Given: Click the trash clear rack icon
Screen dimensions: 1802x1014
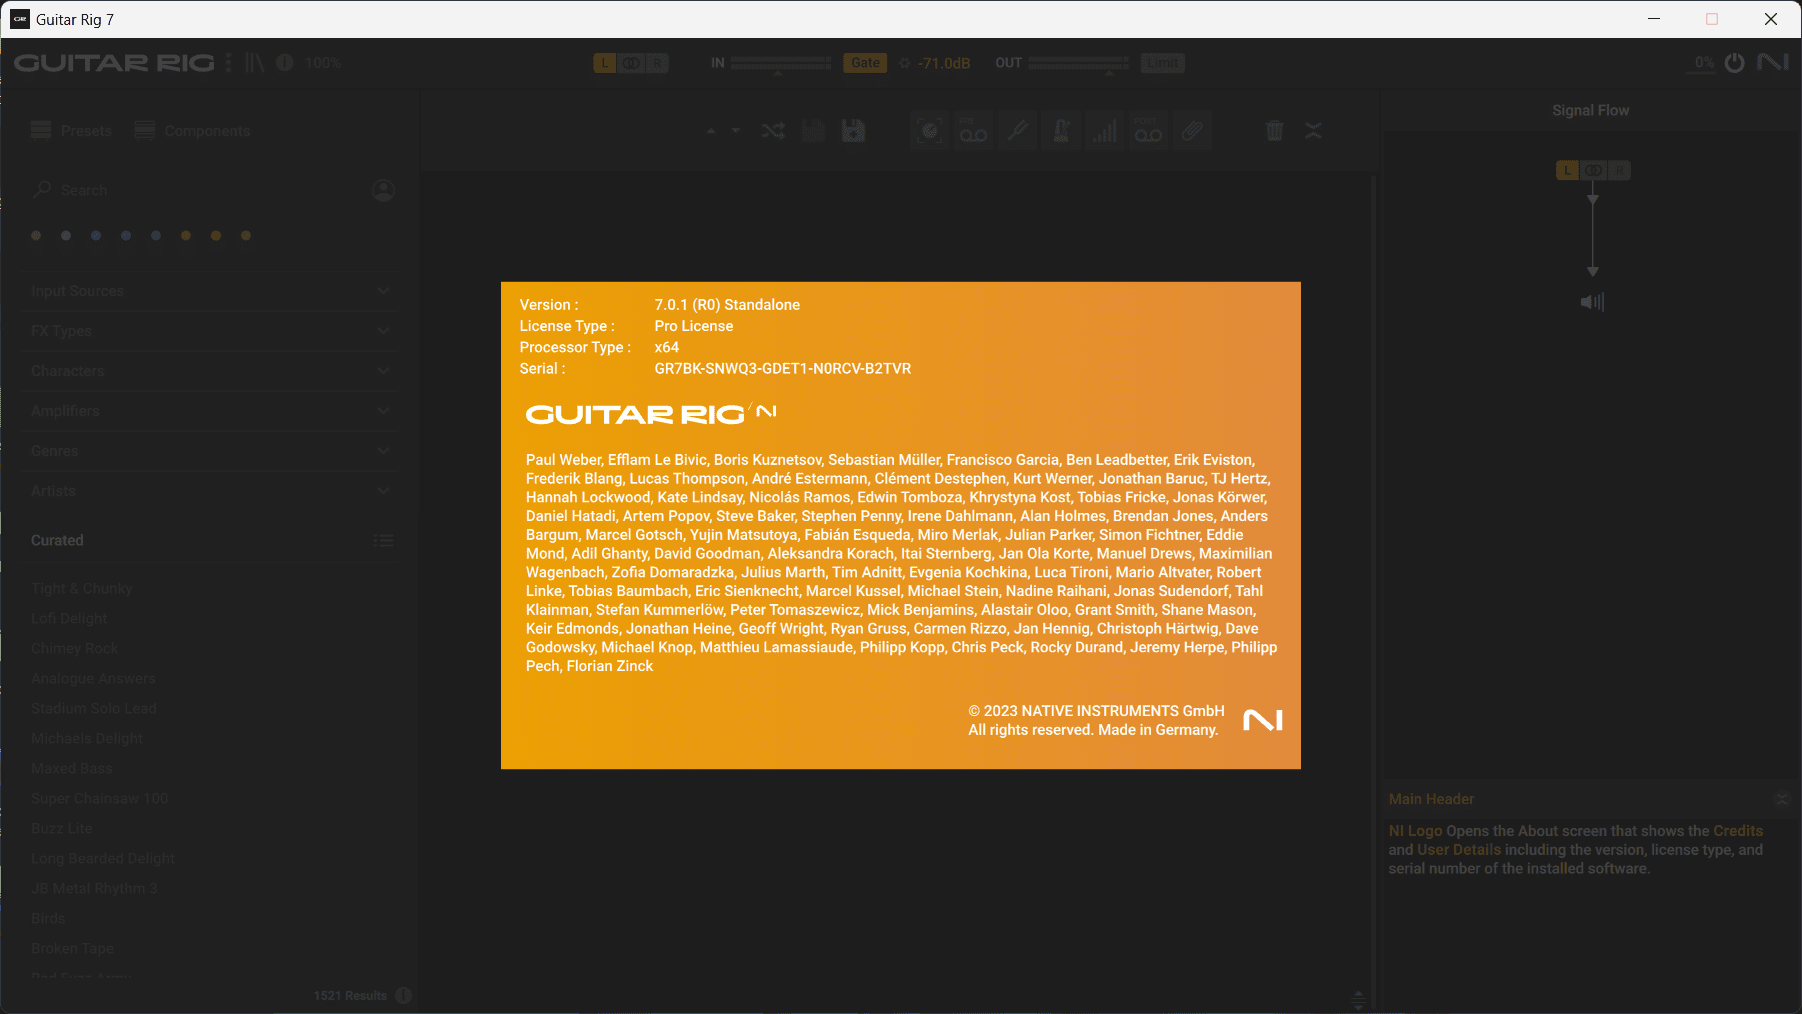Looking at the screenshot, I should tap(1274, 131).
